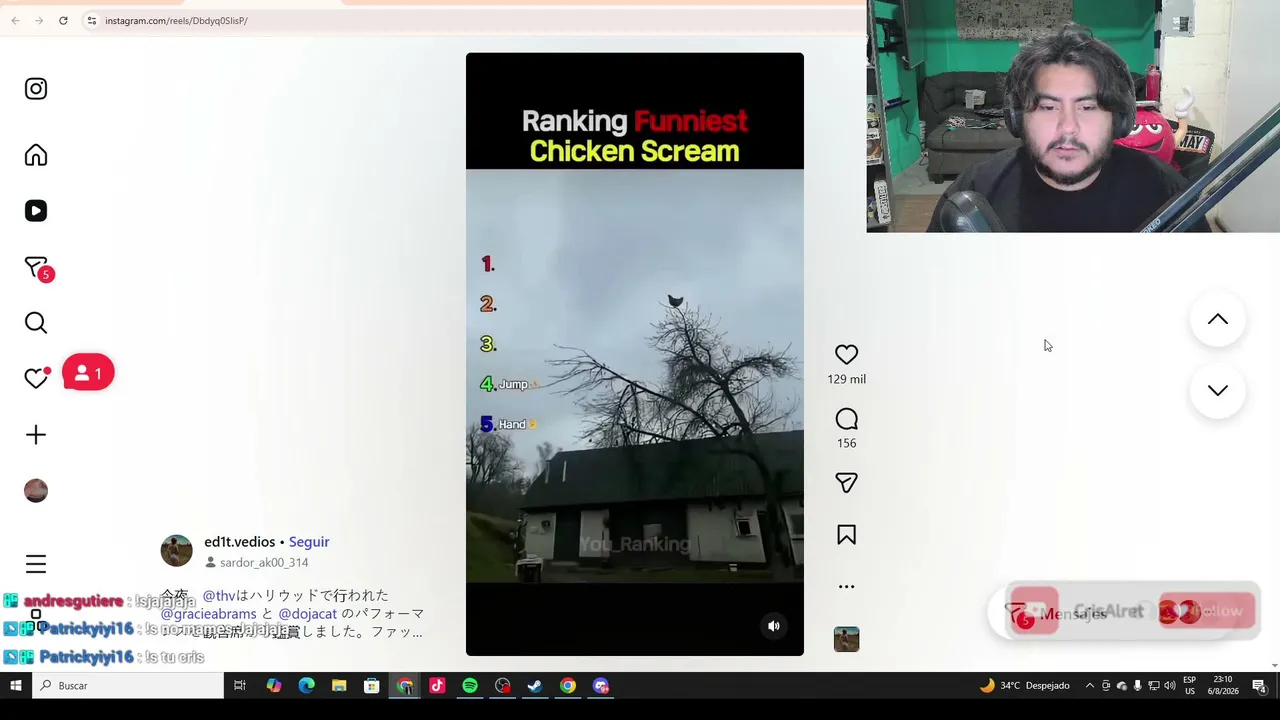Open the three-dot reel options menu
Viewport: 1280px width, 720px height.
tap(846, 587)
